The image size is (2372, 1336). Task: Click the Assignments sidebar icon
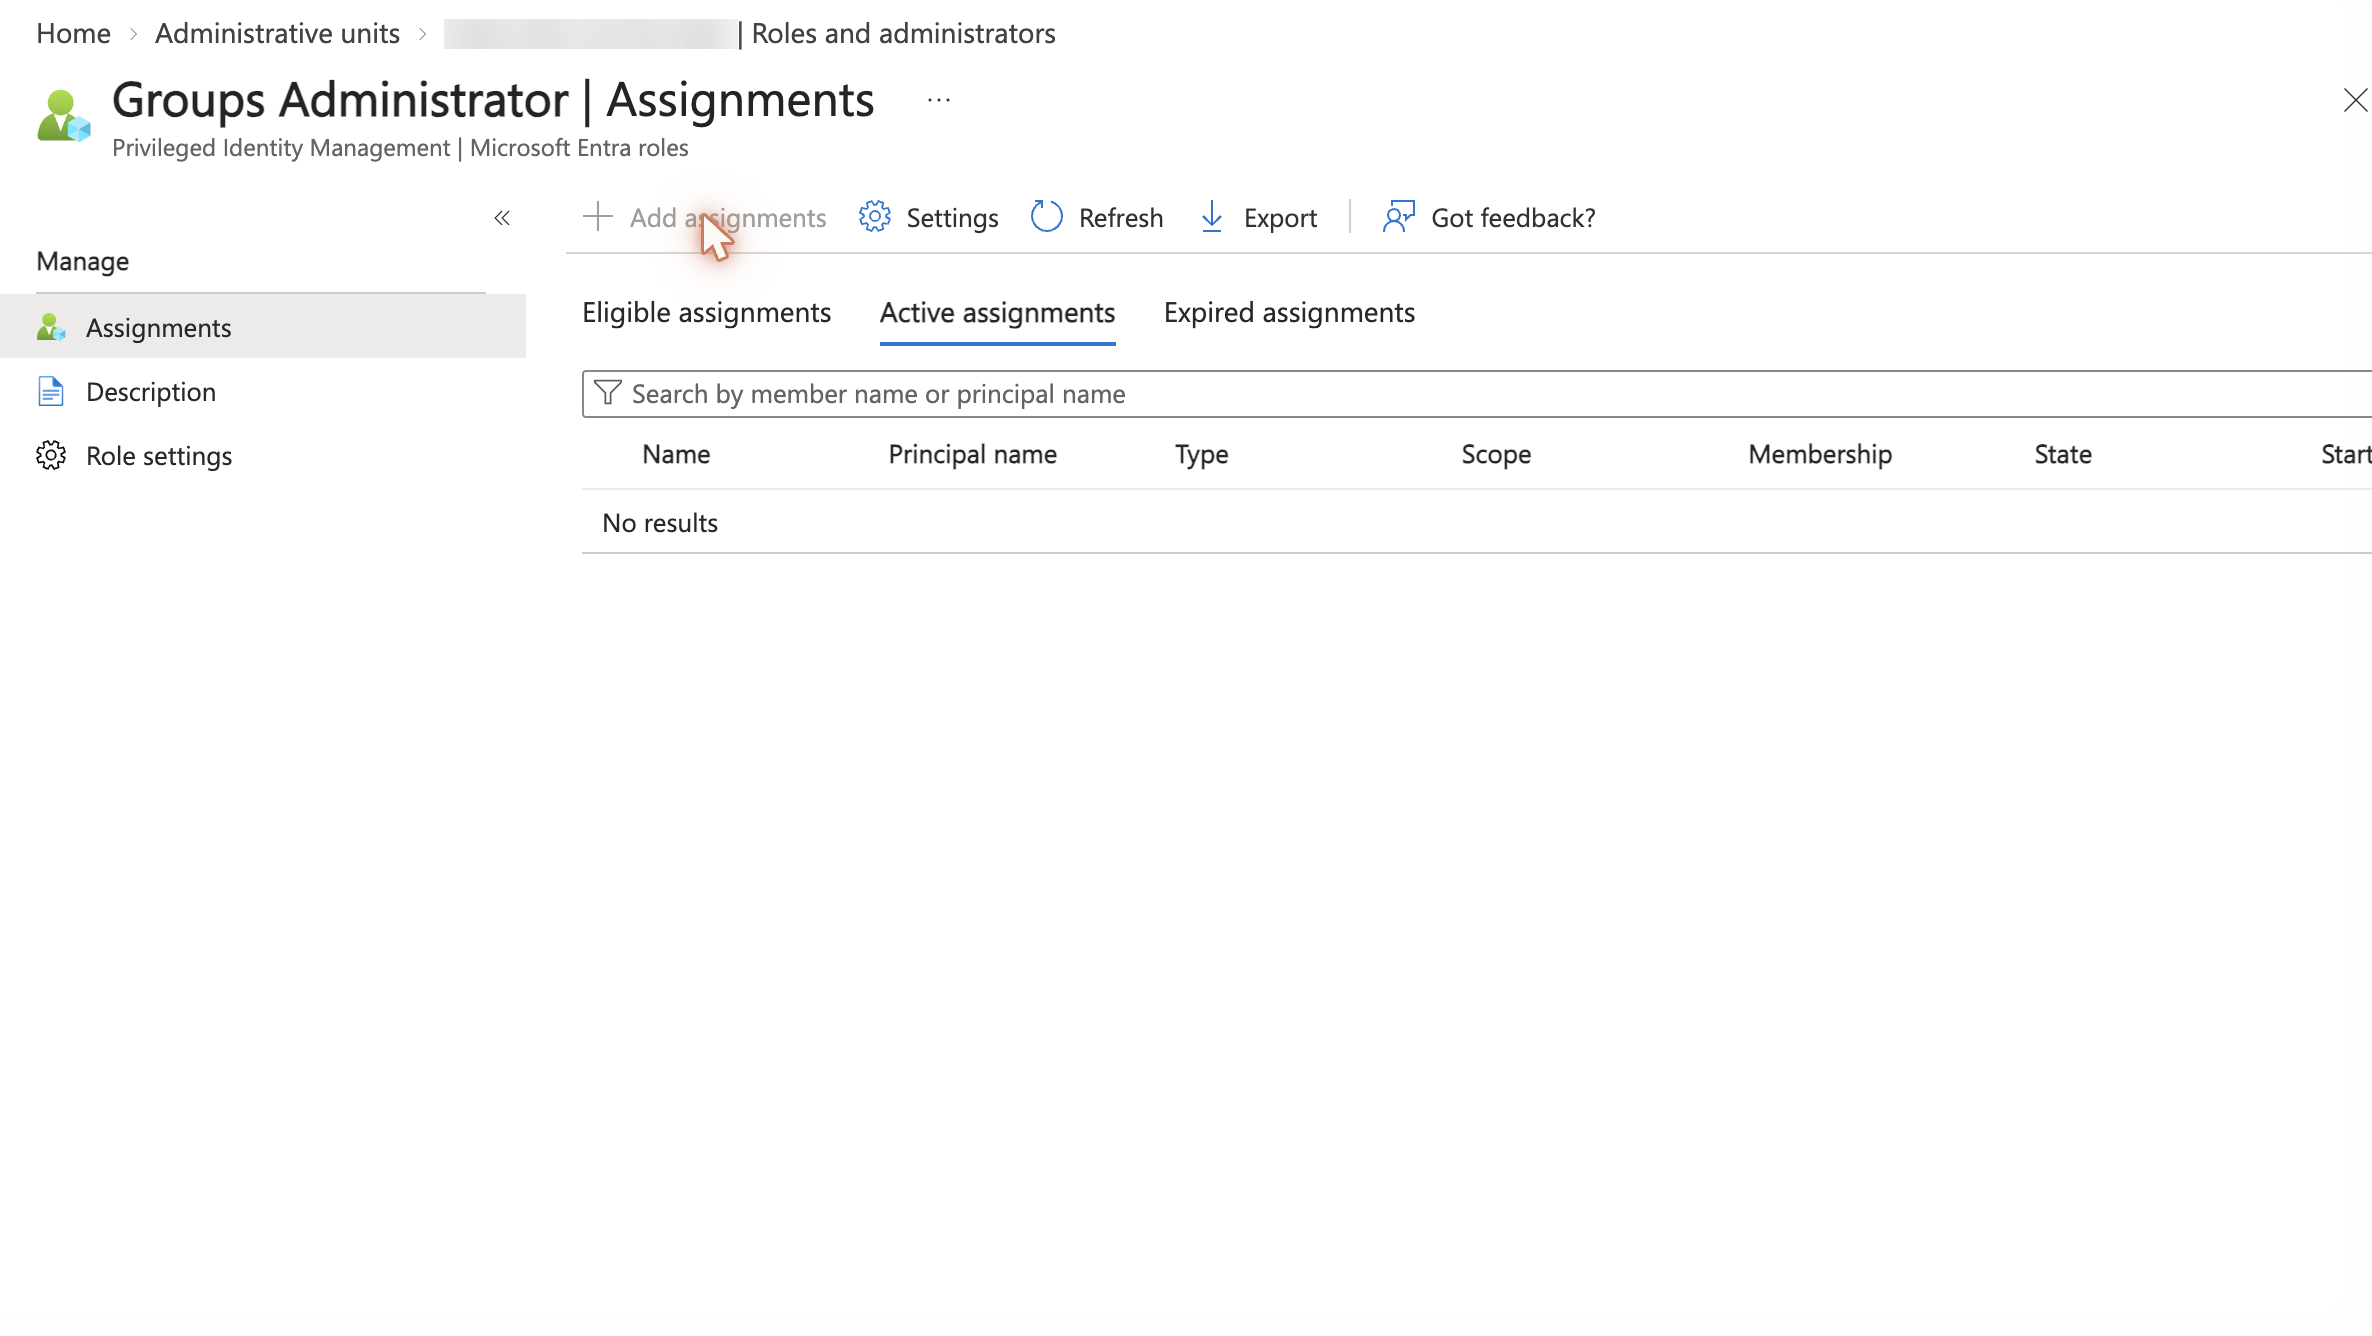[51, 327]
